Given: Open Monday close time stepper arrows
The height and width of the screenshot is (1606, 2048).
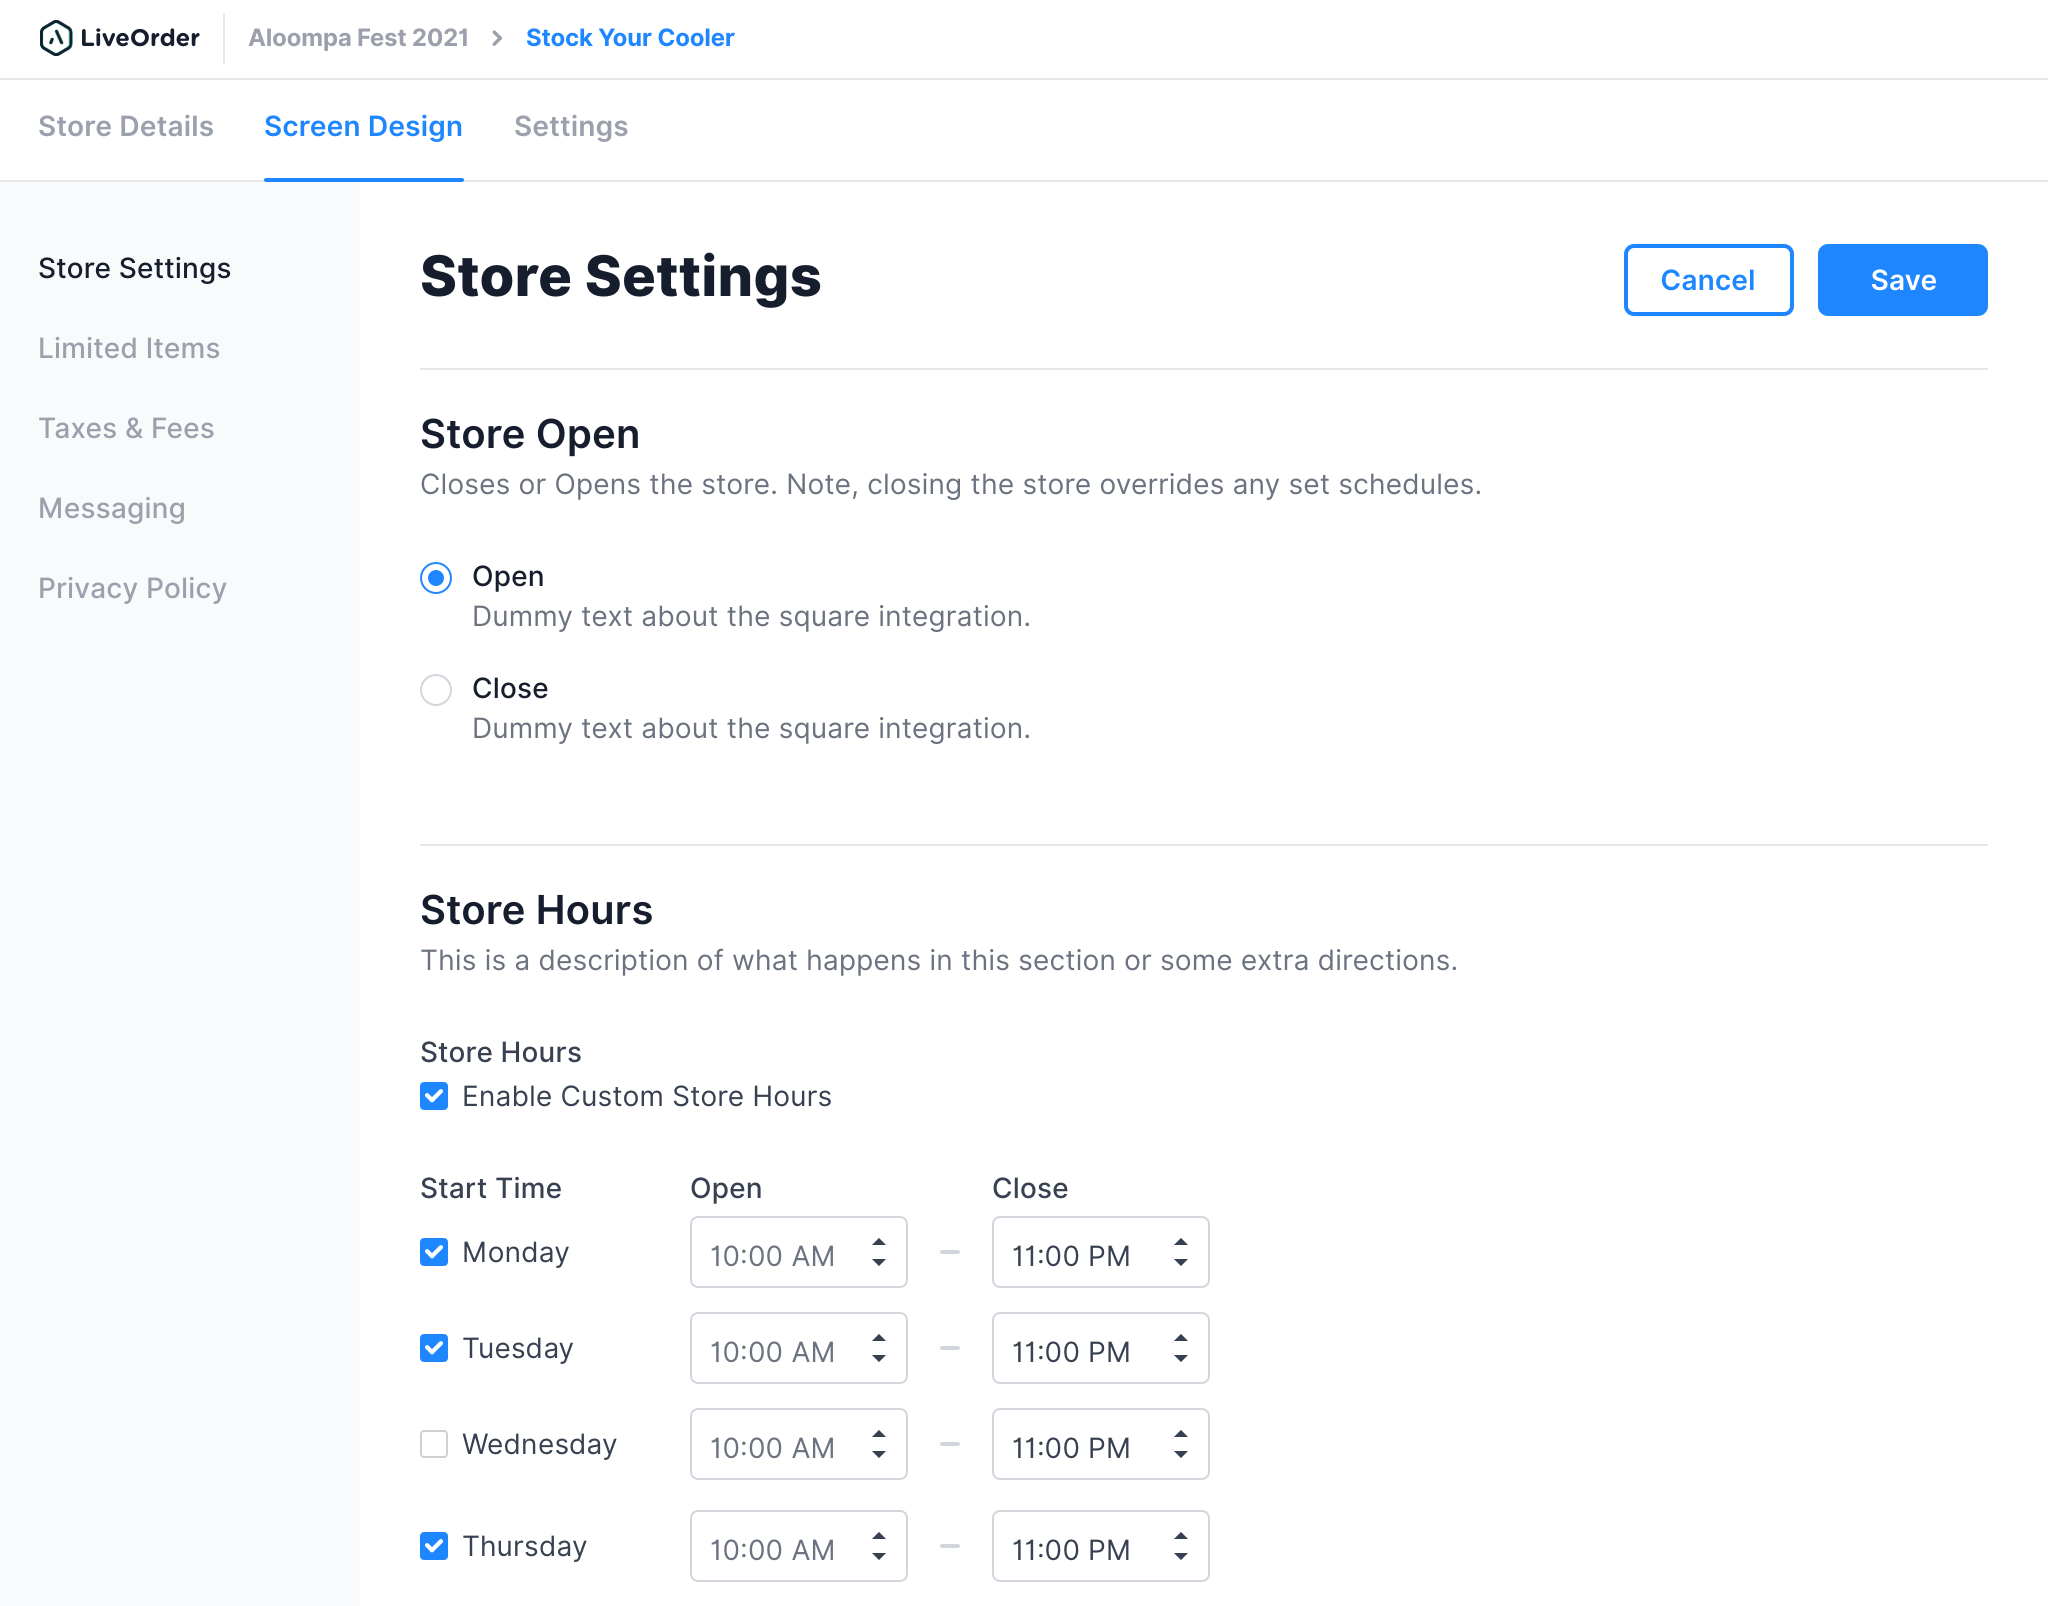Looking at the screenshot, I should (1180, 1252).
